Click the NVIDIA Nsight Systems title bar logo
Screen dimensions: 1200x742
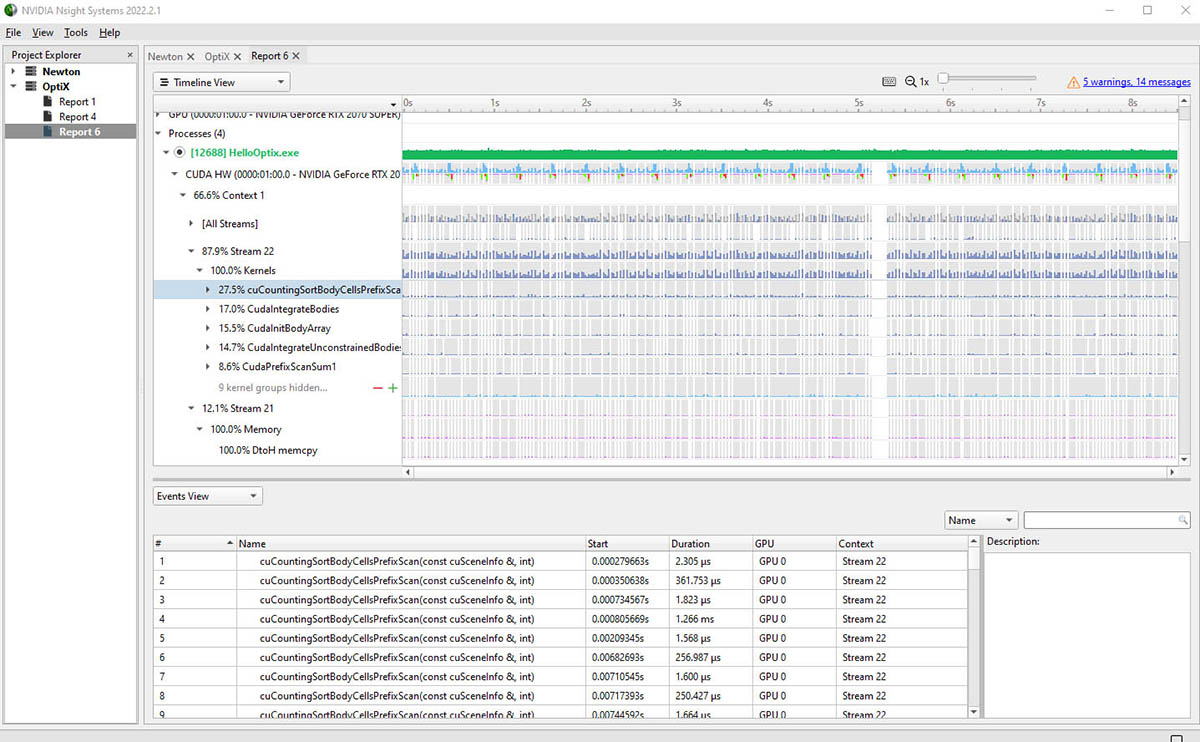coord(11,10)
